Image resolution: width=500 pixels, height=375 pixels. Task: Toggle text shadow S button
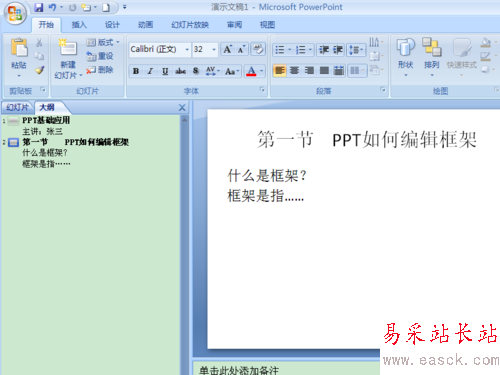pyautogui.click(x=196, y=71)
